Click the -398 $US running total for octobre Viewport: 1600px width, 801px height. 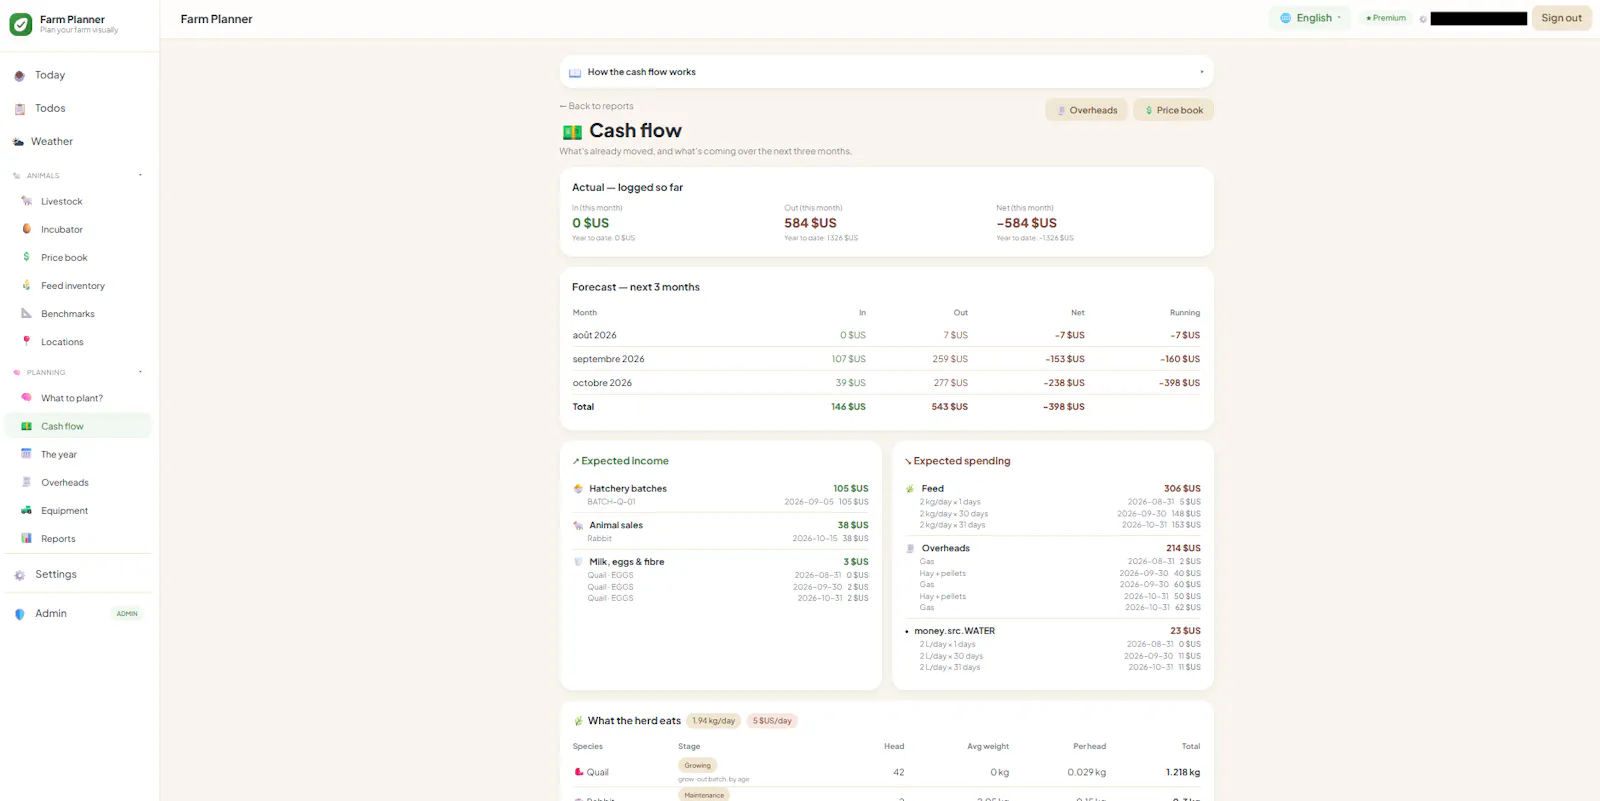click(1180, 383)
